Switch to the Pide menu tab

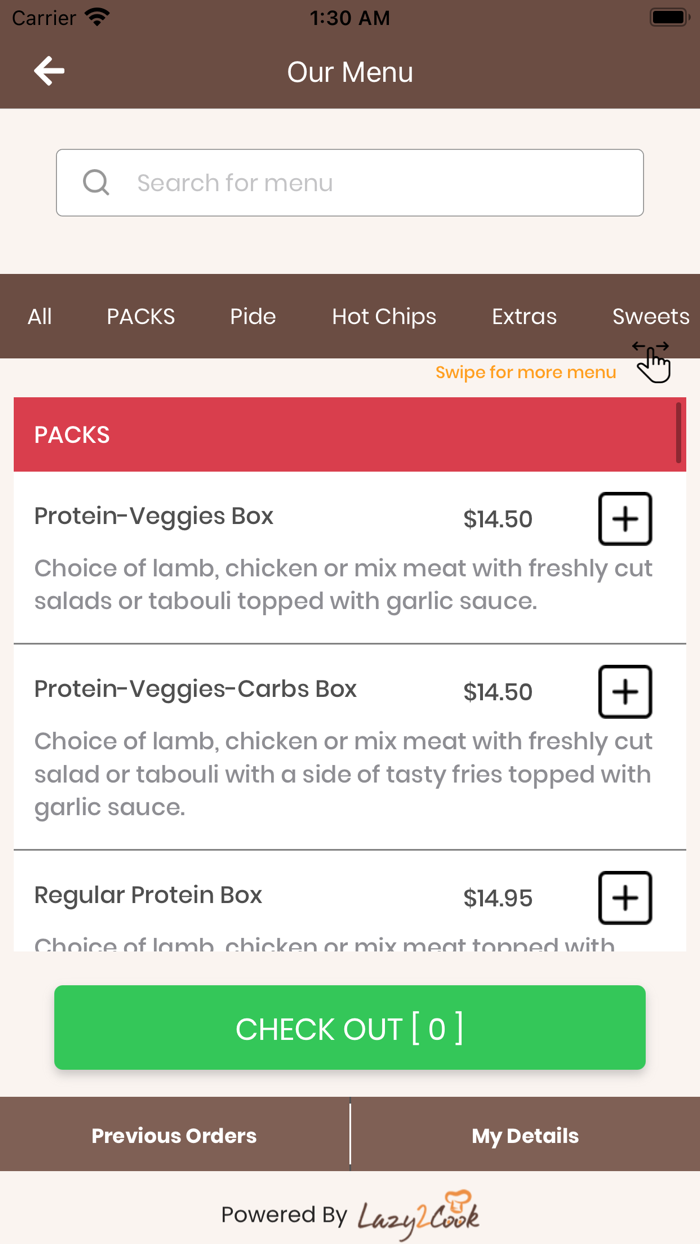pos(252,316)
